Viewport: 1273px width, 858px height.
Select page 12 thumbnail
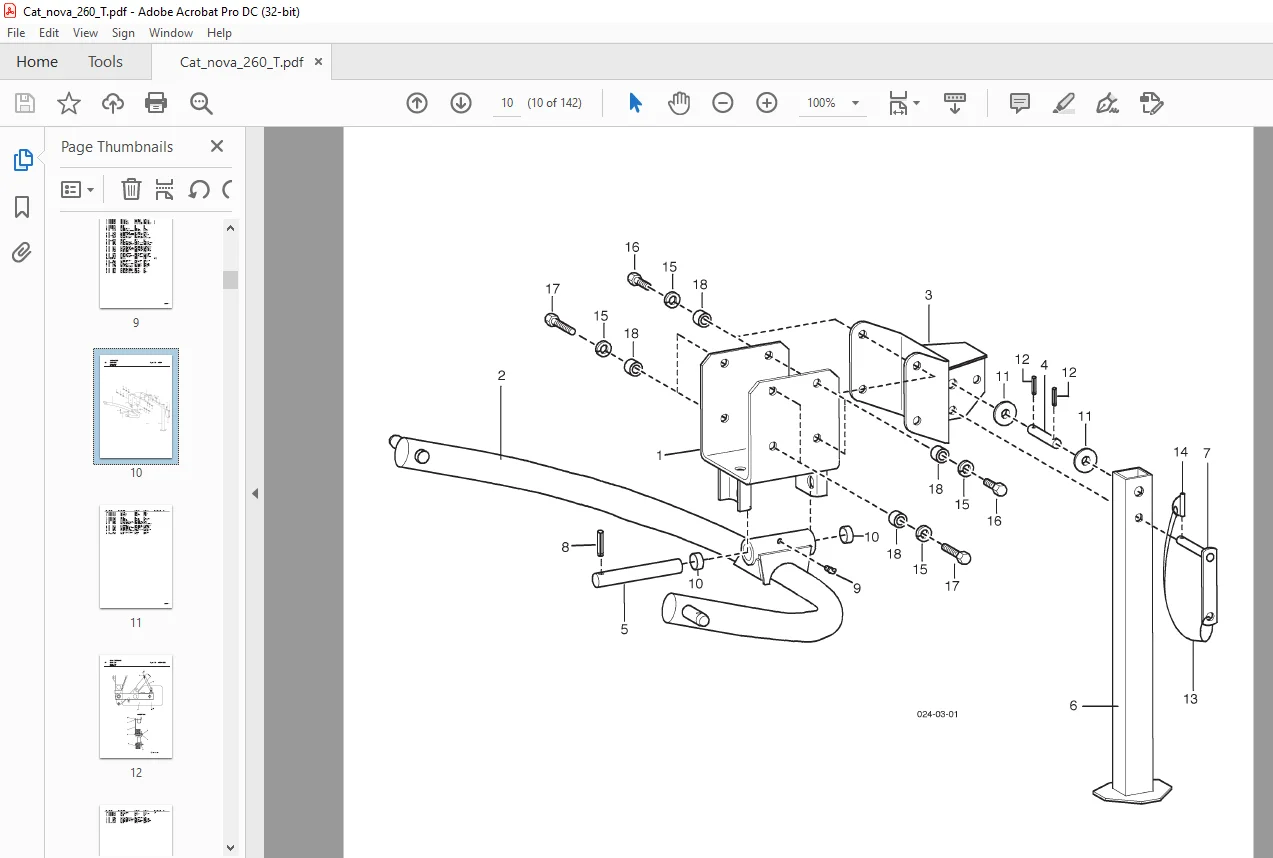coord(136,707)
